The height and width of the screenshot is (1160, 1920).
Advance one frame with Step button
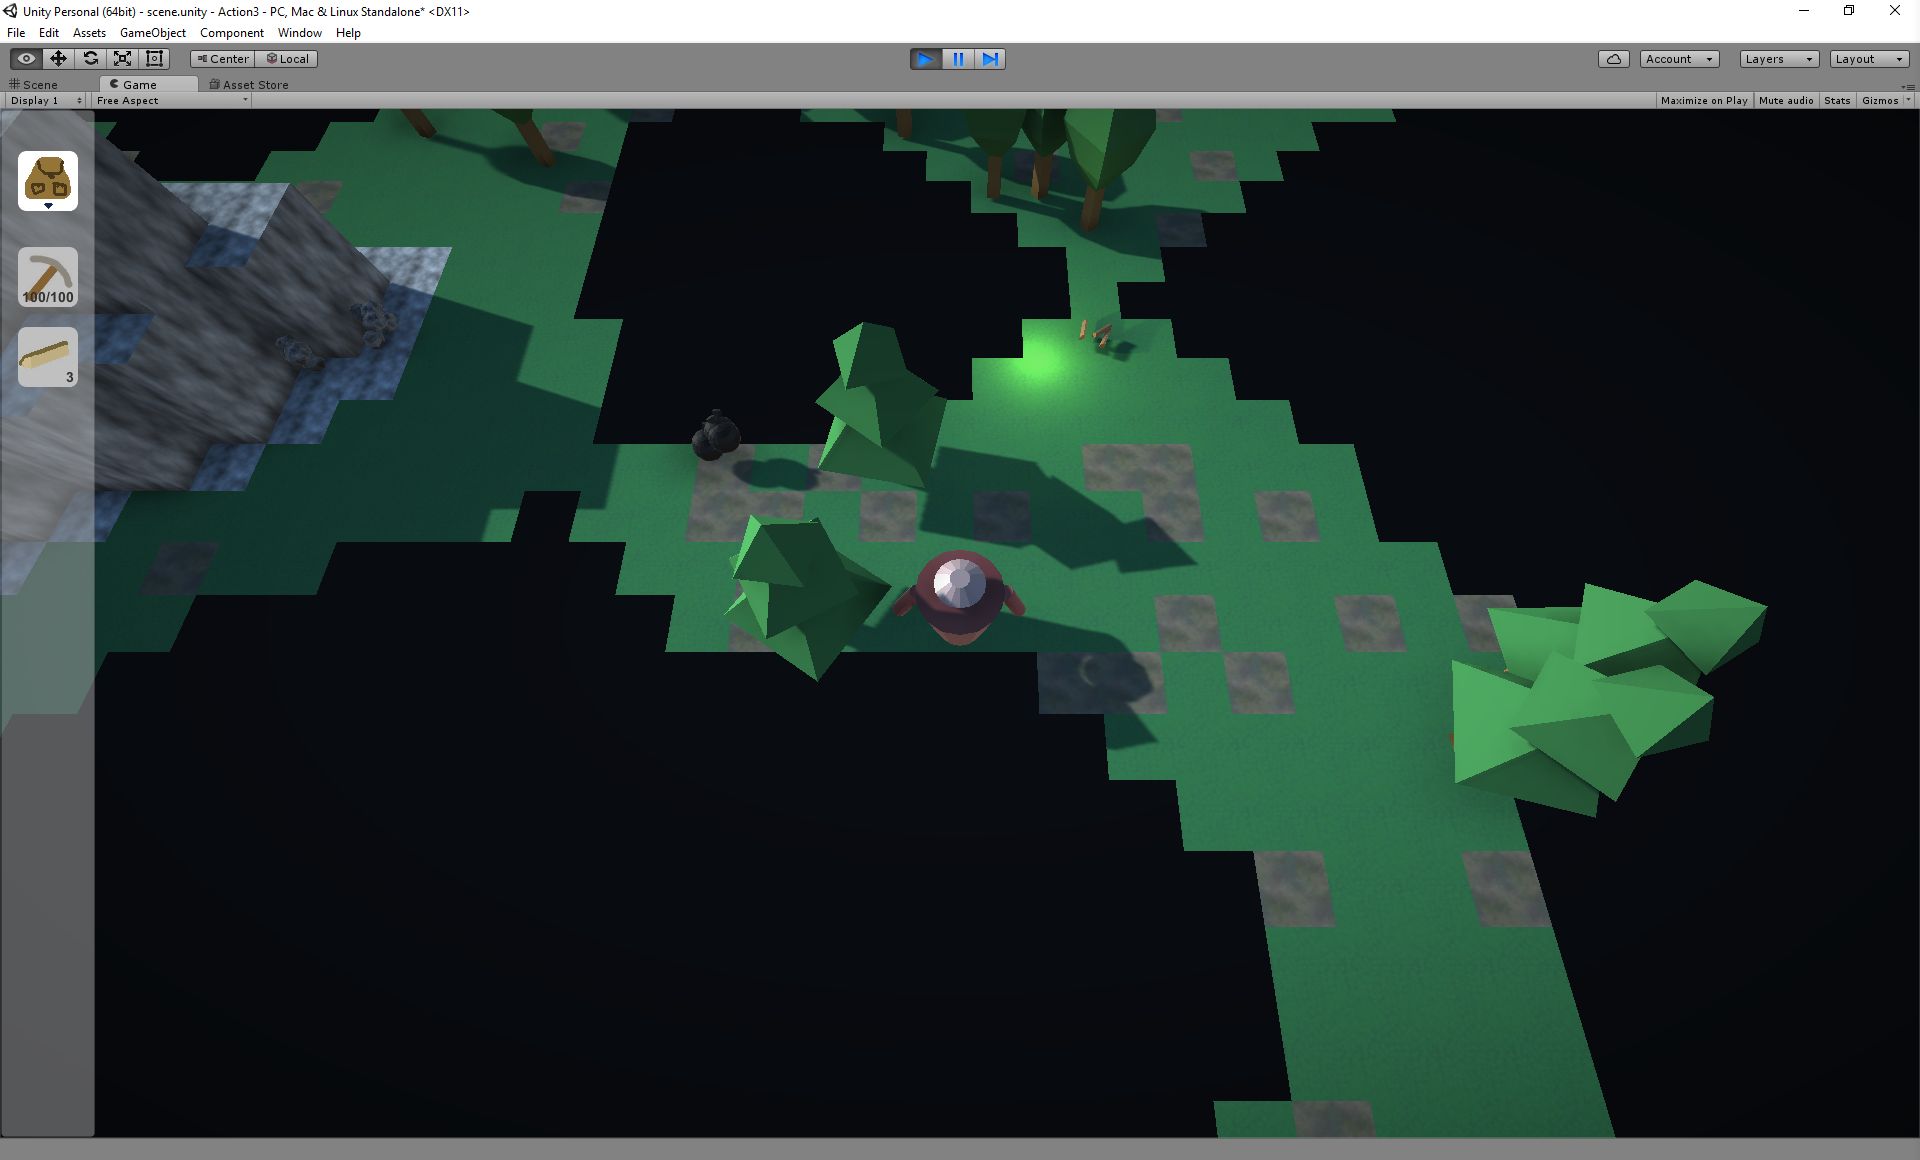tap(990, 59)
